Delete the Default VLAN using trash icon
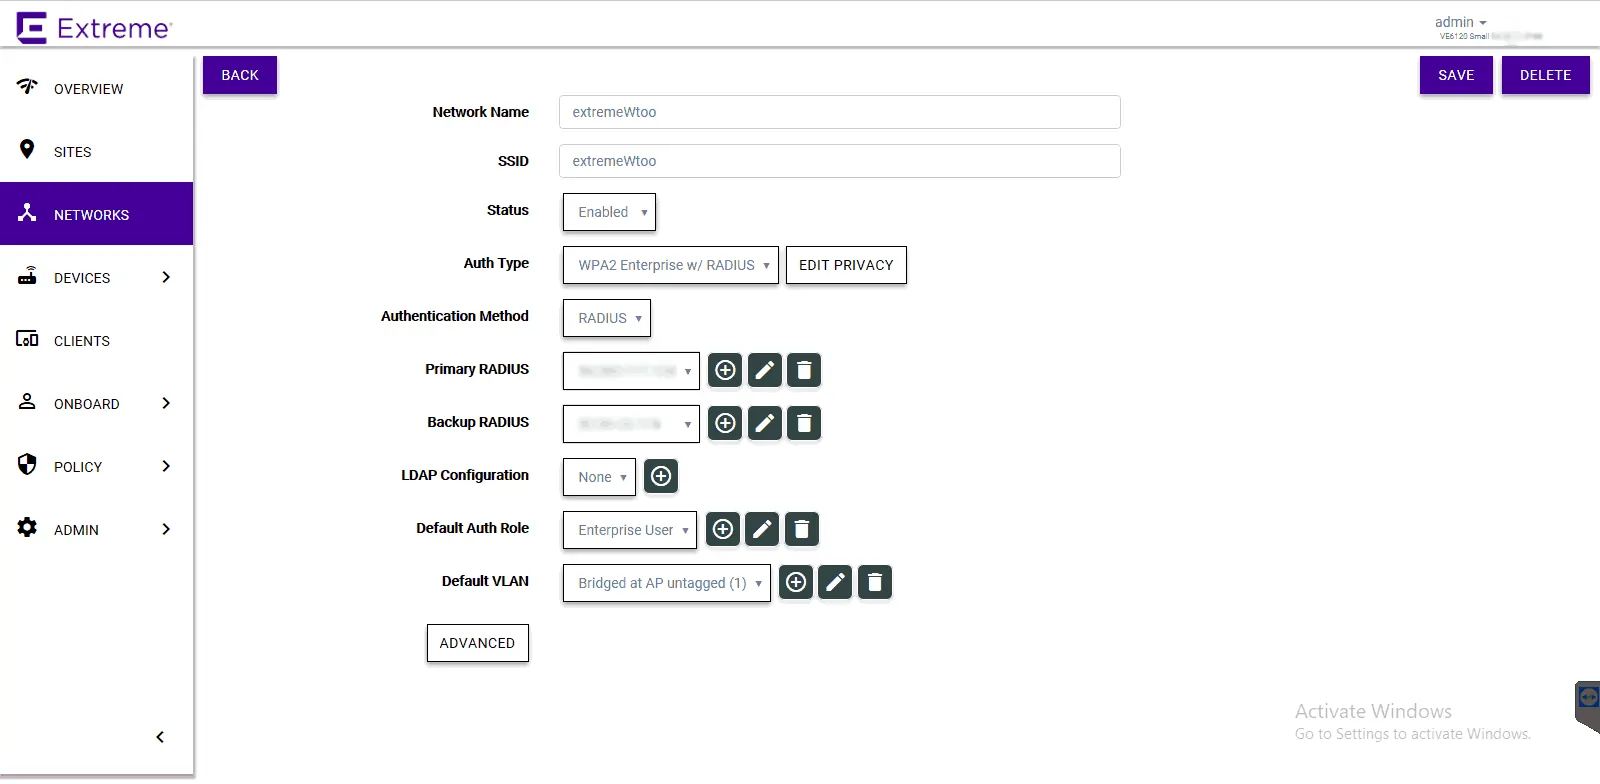This screenshot has height=784, width=1600. pos(875,583)
